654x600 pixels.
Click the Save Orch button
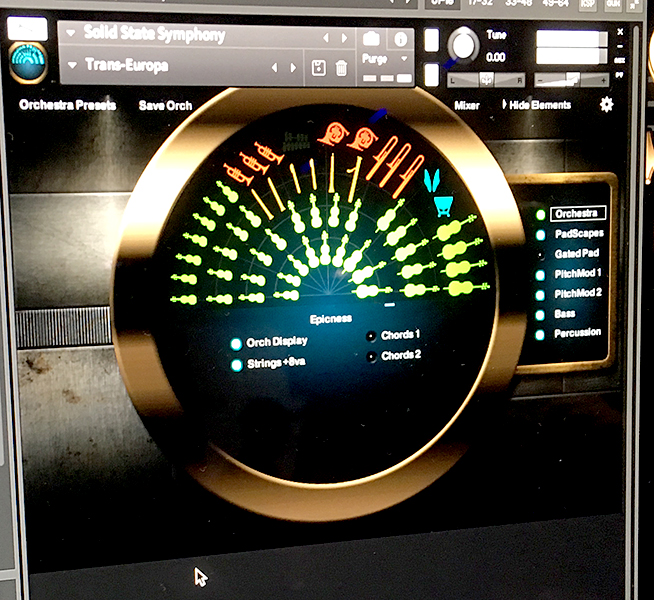pos(166,106)
